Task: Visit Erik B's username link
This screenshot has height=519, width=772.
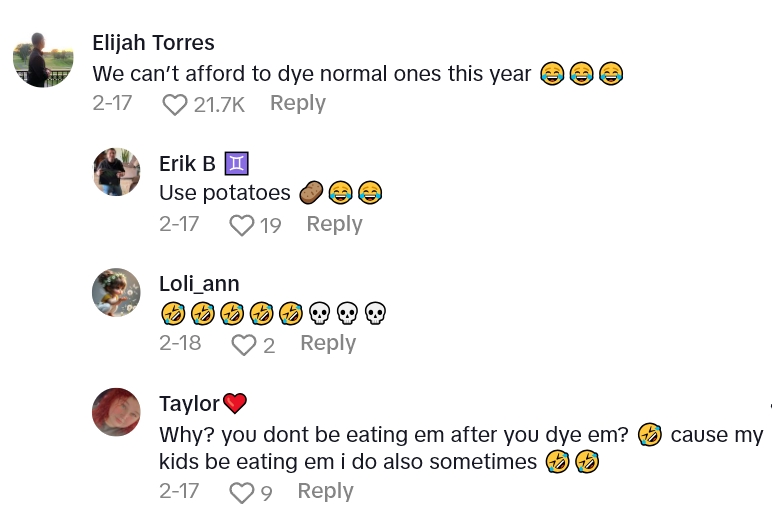Action: (187, 164)
